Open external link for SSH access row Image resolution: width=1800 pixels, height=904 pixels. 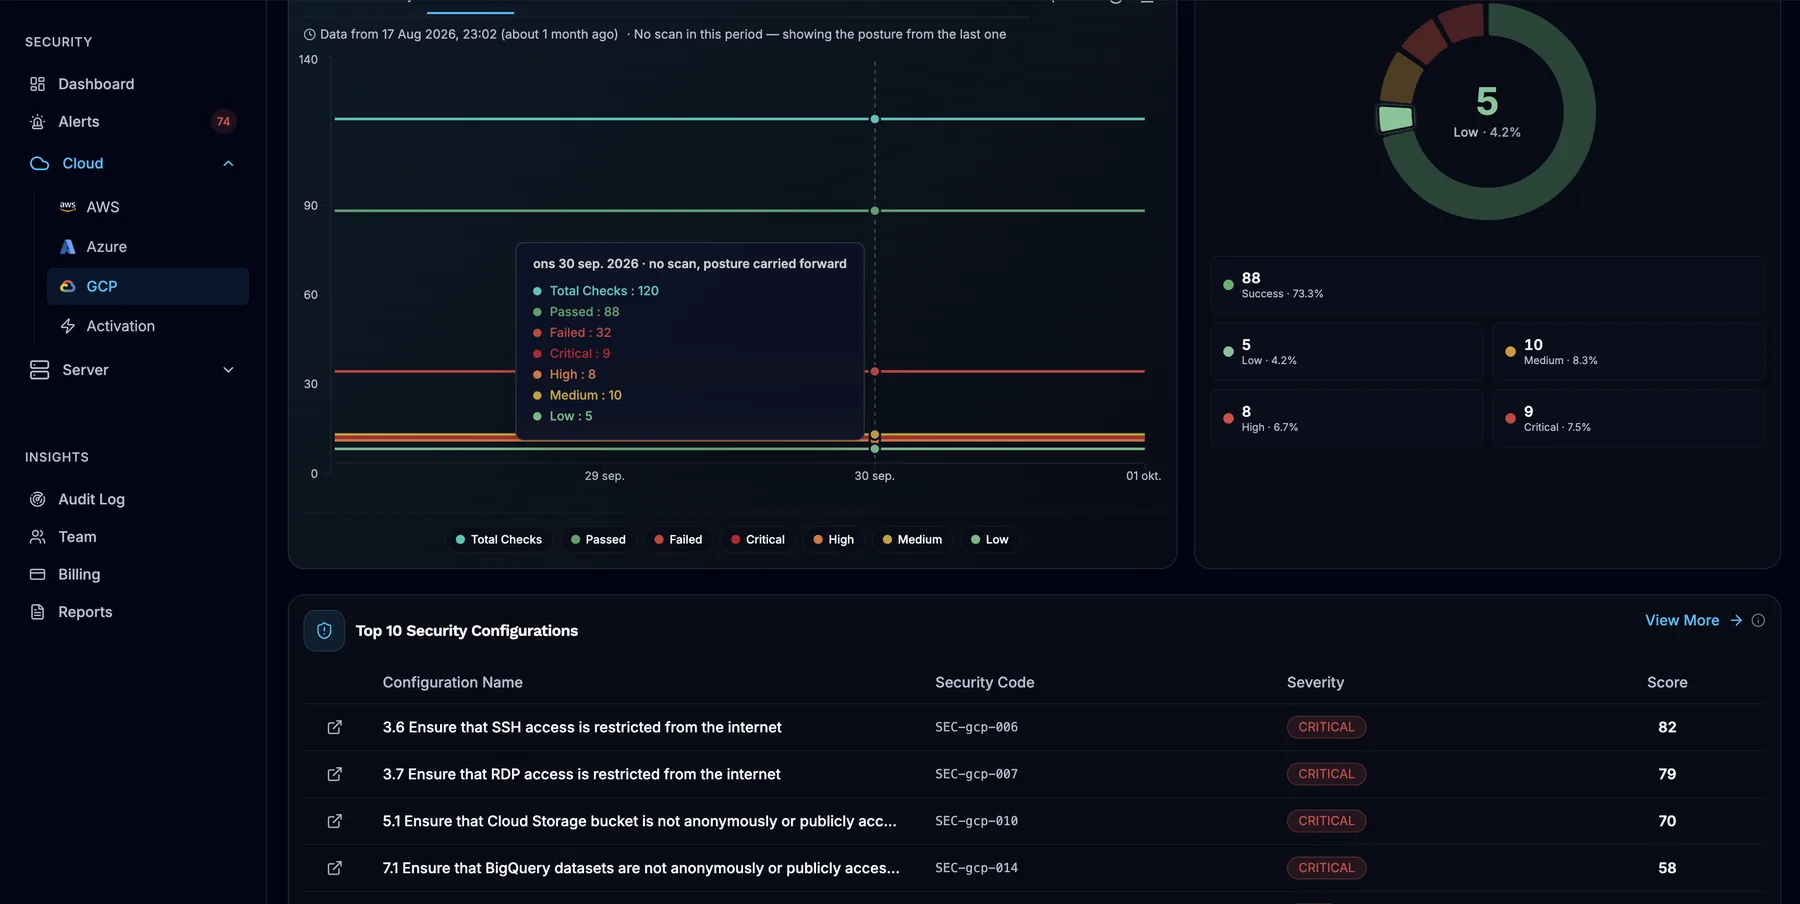coord(335,727)
